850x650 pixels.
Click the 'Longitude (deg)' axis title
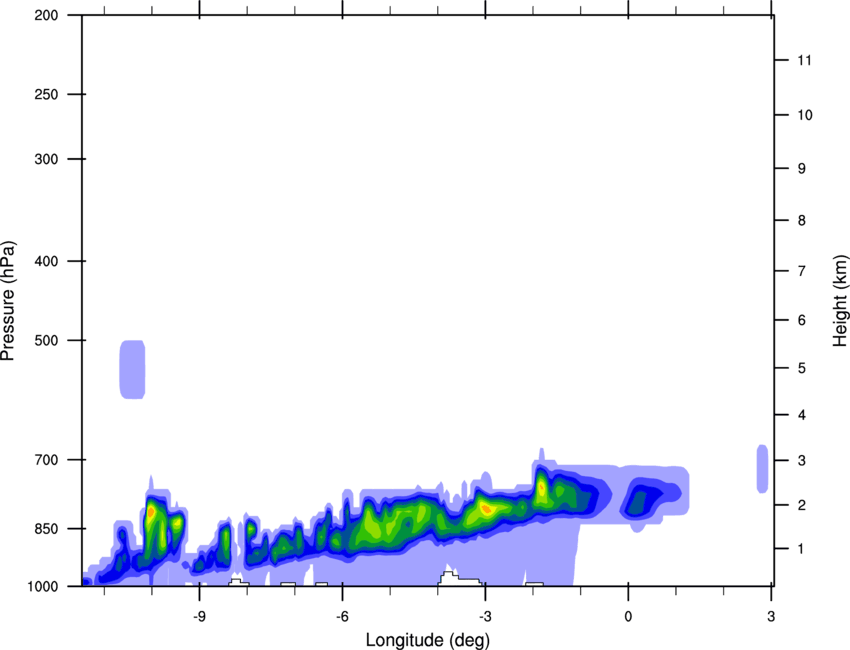point(428,640)
